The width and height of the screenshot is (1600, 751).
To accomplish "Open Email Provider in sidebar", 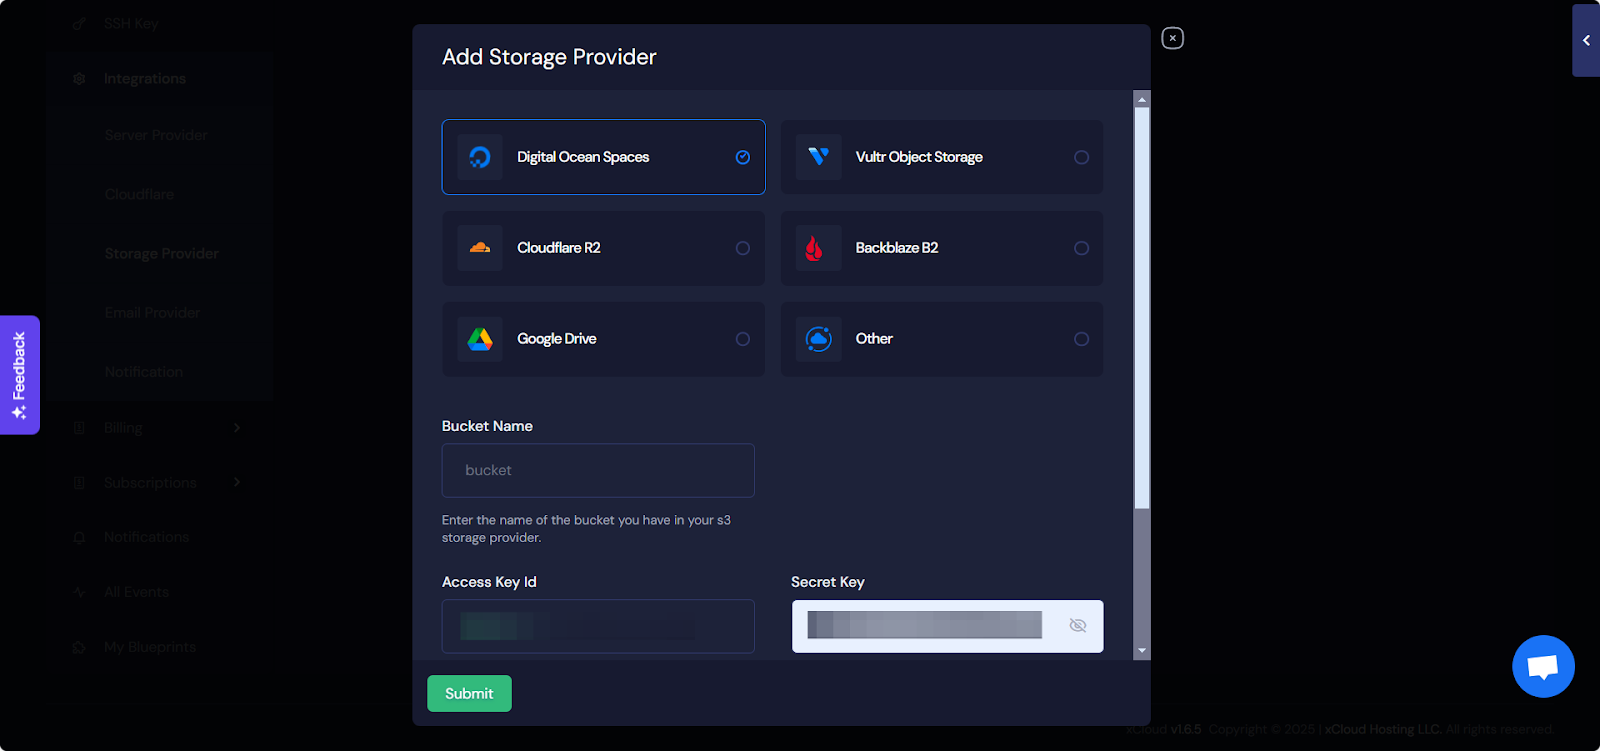I will pos(152,313).
